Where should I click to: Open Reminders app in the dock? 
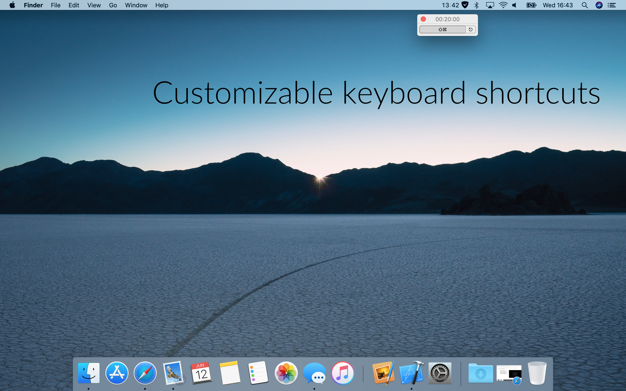click(x=258, y=373)
